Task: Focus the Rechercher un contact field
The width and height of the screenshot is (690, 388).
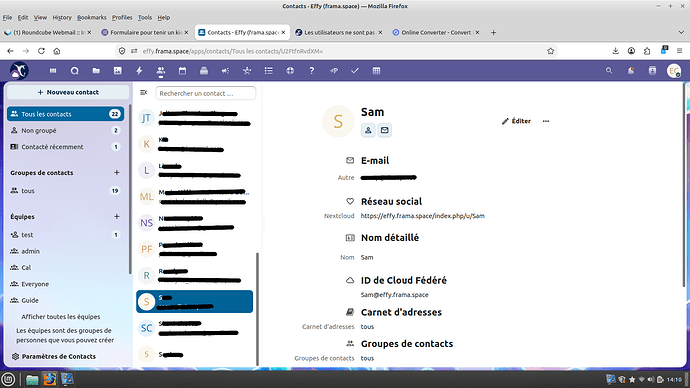Action: [206, 93]
